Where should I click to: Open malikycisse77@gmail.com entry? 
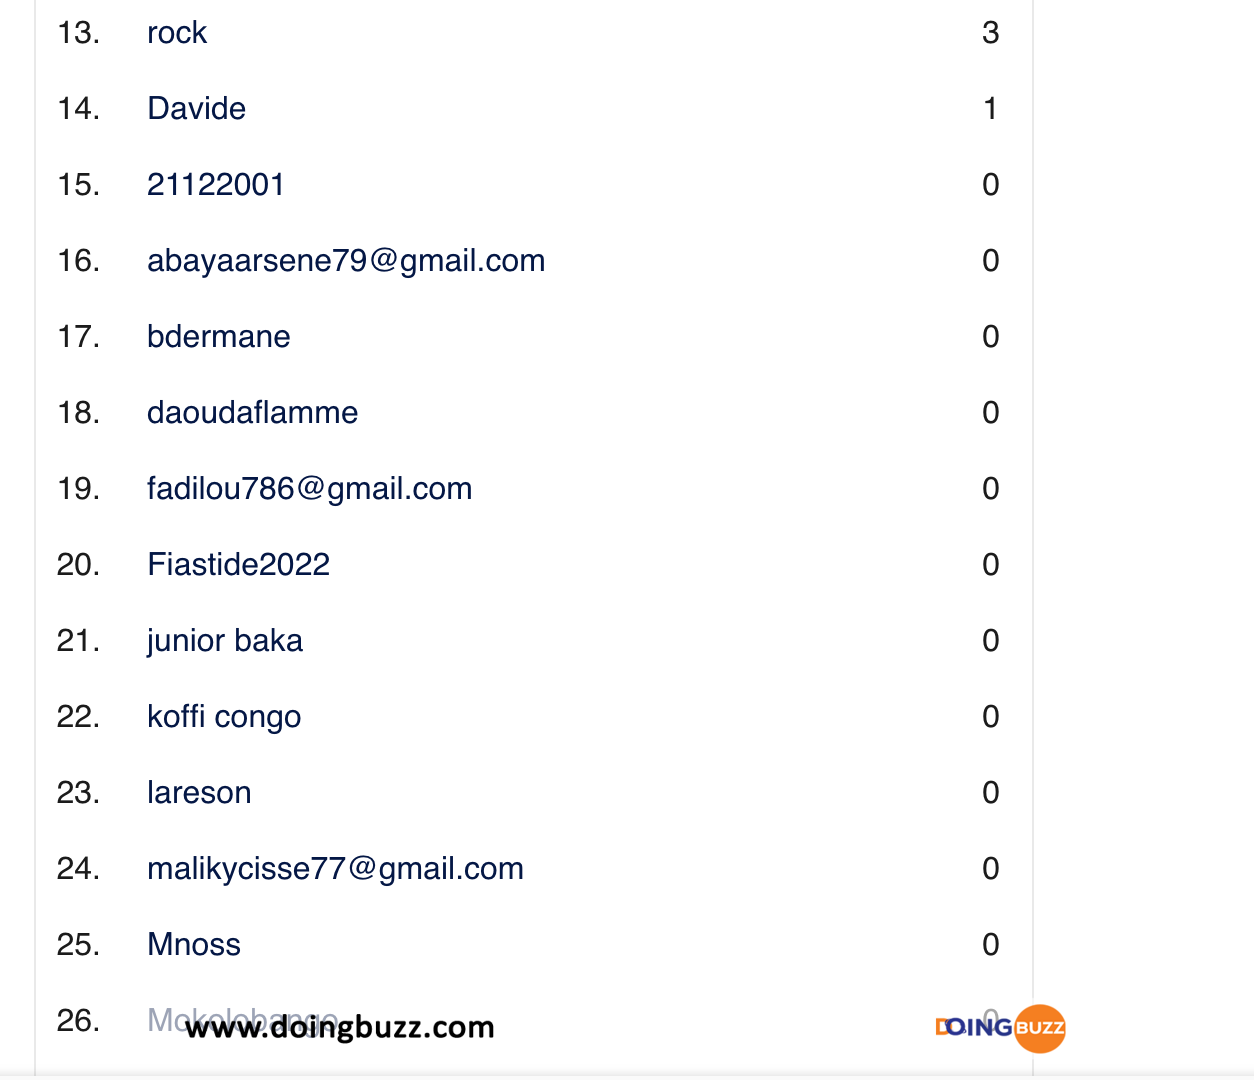tap(335, 869)
